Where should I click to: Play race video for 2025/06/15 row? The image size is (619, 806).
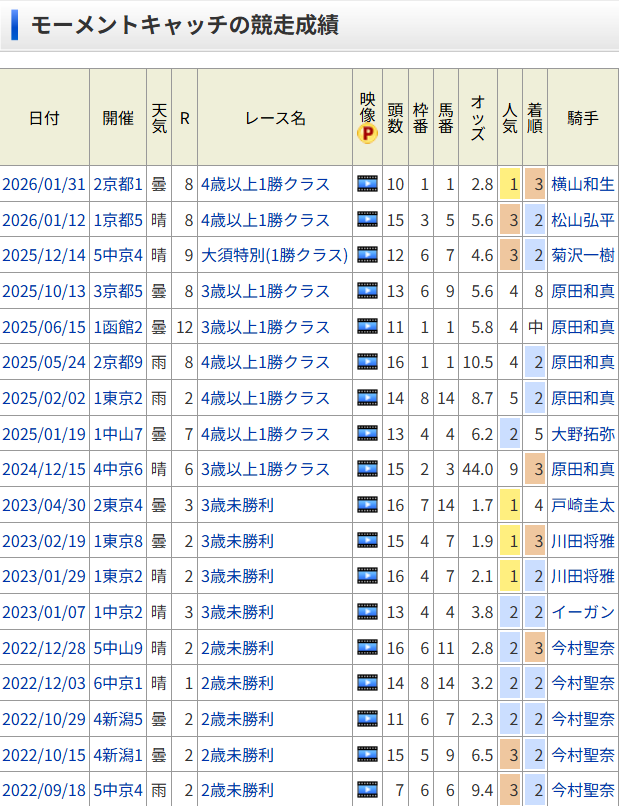(x=367, y=327)
